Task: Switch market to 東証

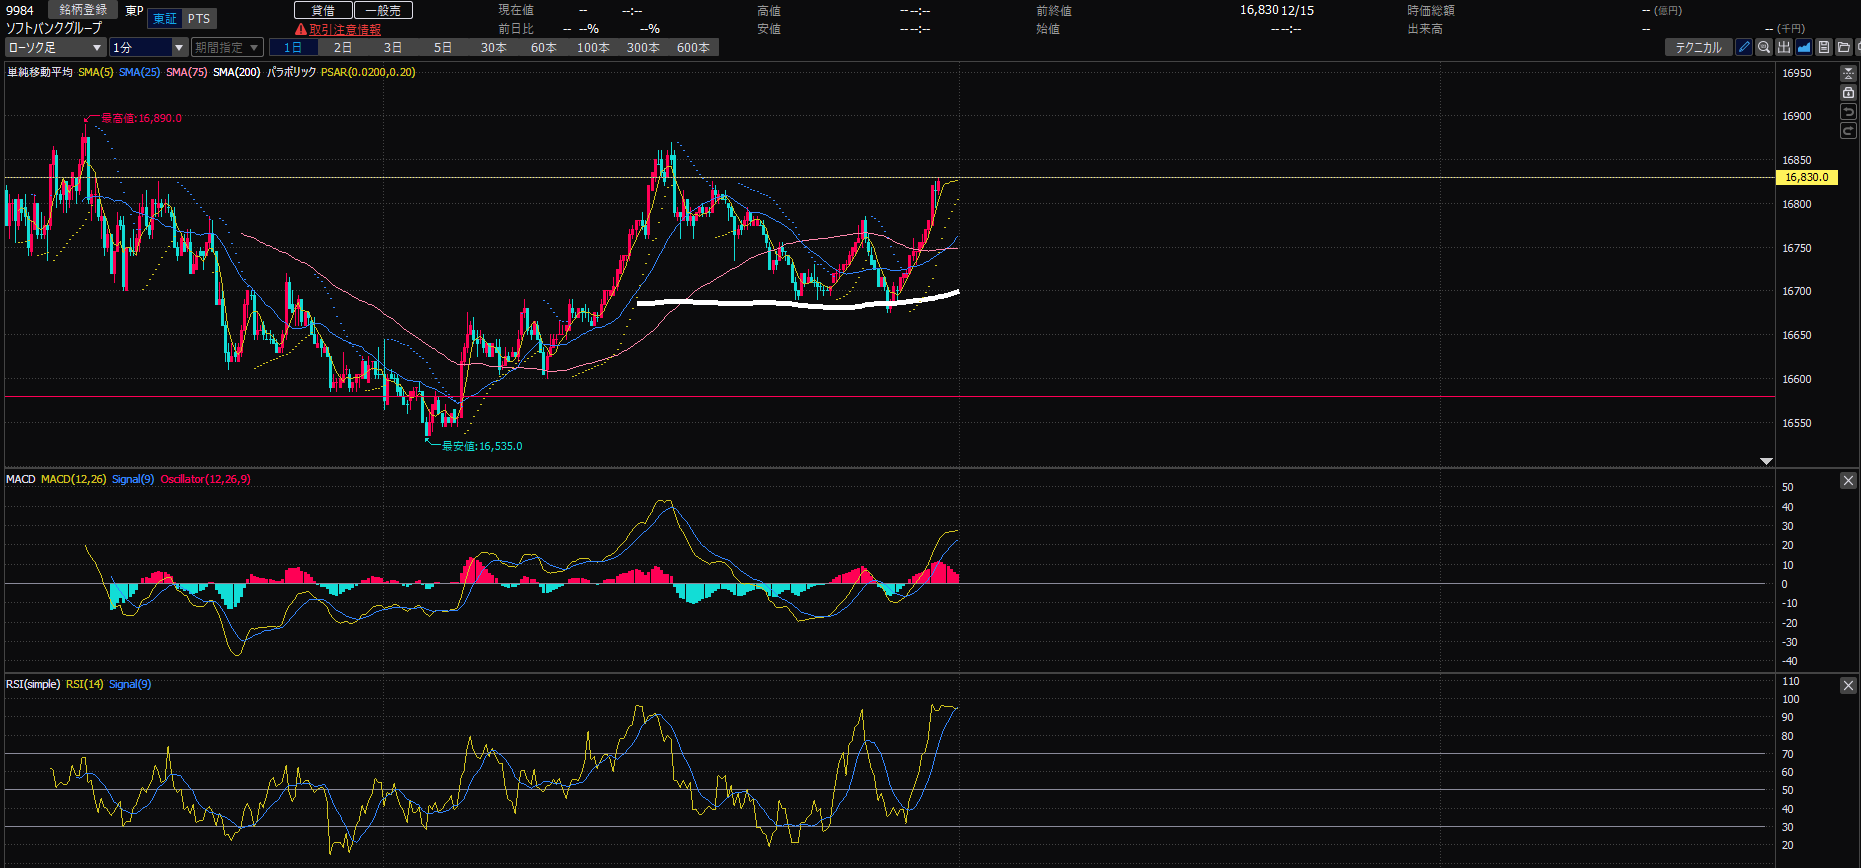Action: point(165,19)
